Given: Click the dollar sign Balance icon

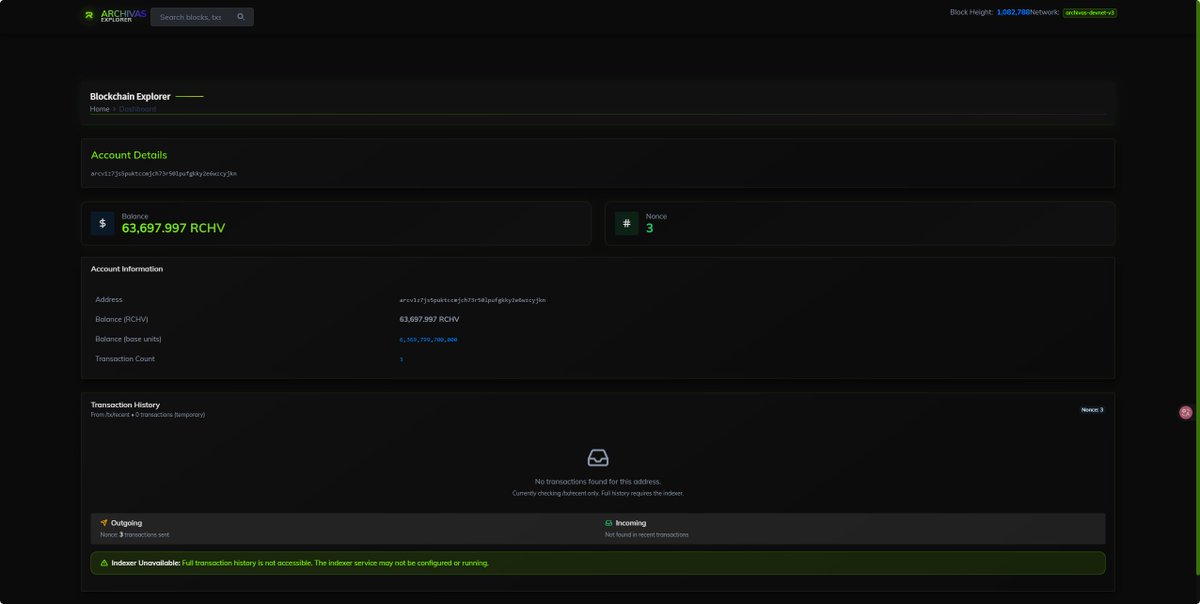Looking at the screenshot, I should coord(102,223).
